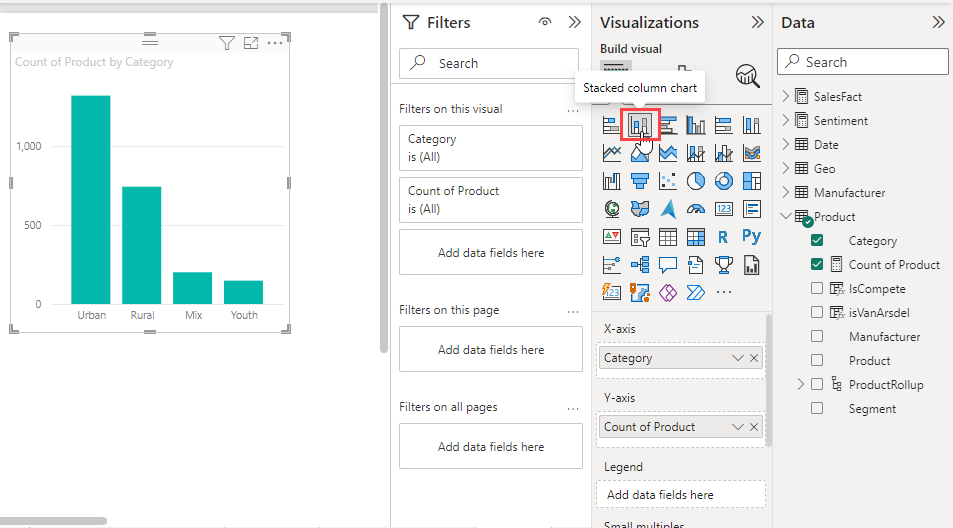
Task: Expand the Sentiment table
Action: [785, 120]
